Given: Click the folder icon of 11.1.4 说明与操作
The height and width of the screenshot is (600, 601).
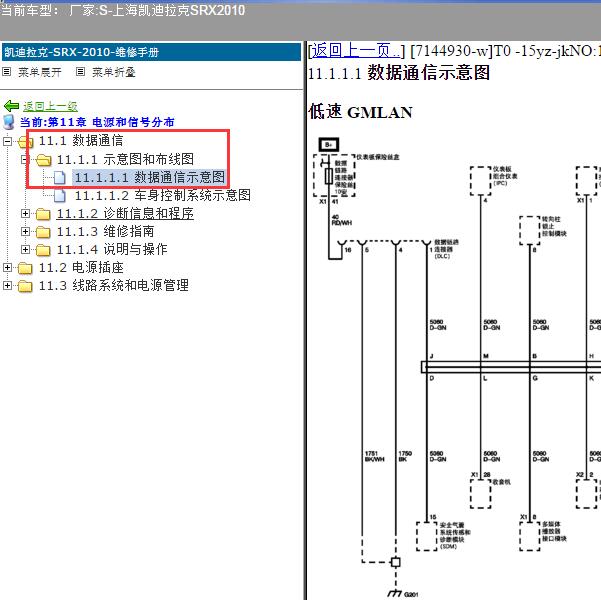Looking at the screenshot, I should coord(43,250).
